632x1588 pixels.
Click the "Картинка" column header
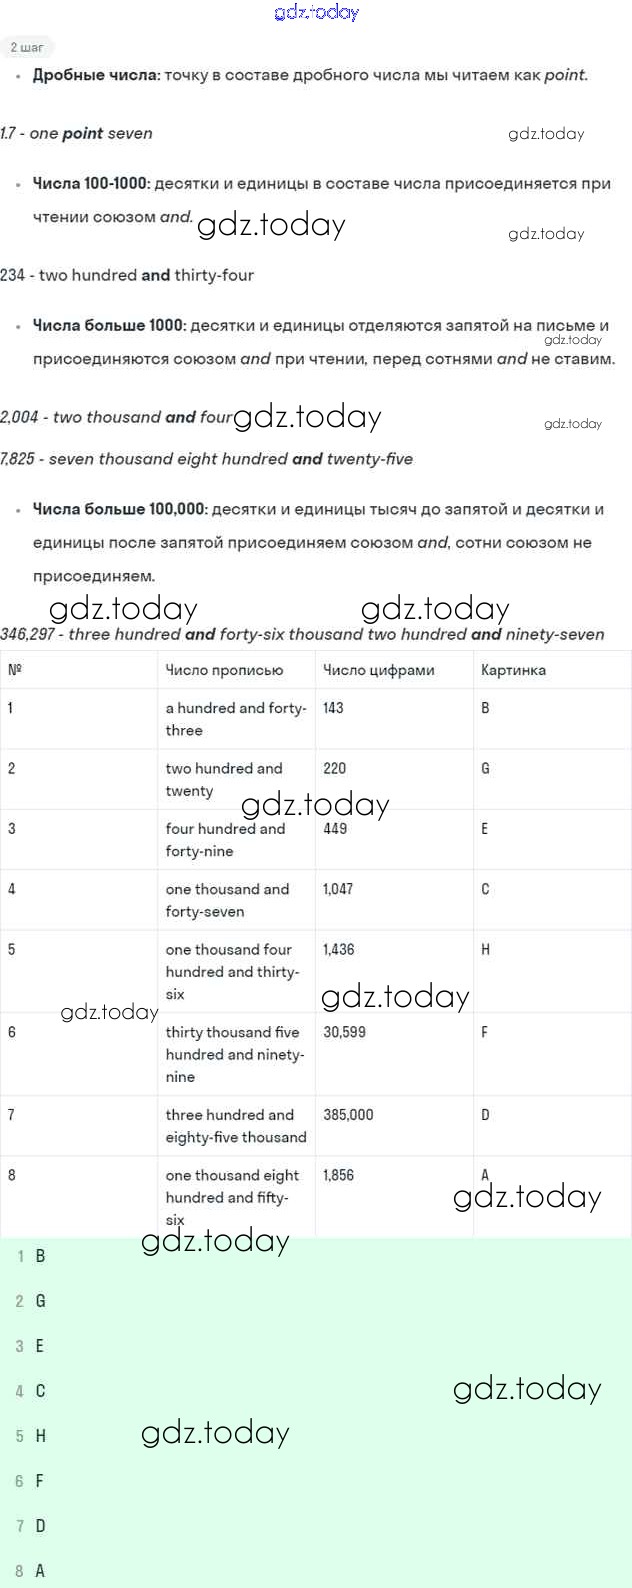(x=513, y=670)
